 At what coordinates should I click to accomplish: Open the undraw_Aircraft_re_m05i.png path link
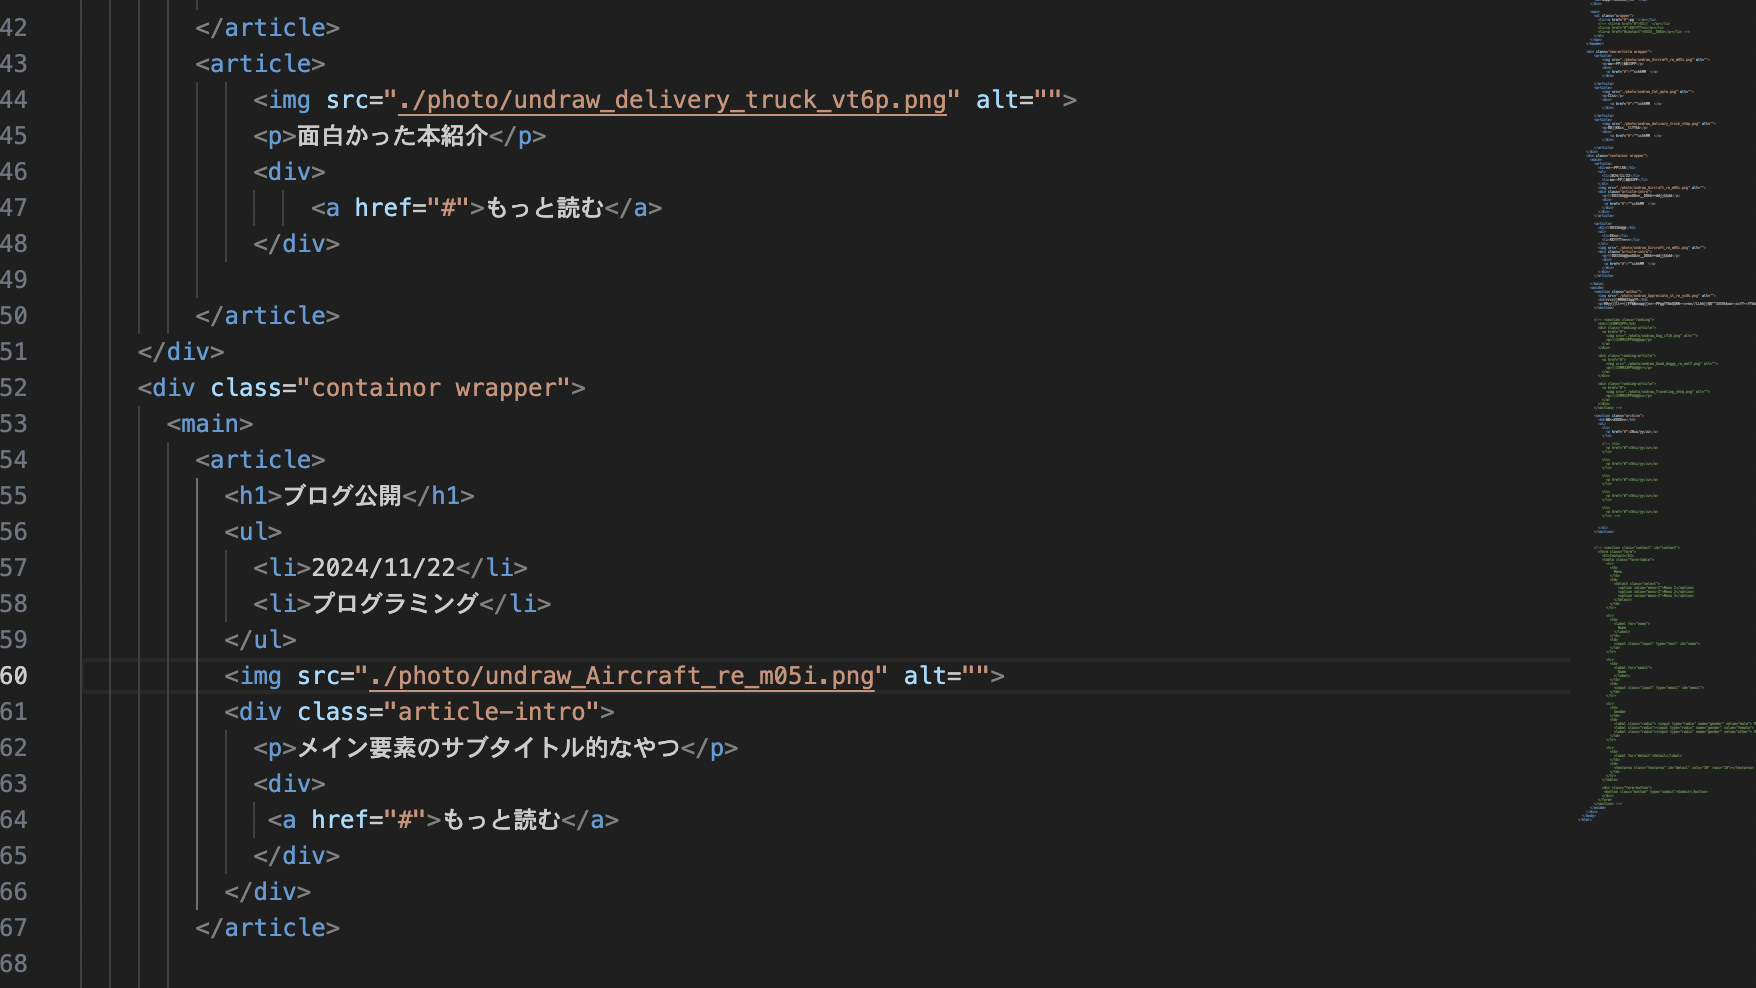[x=628, y=676]
